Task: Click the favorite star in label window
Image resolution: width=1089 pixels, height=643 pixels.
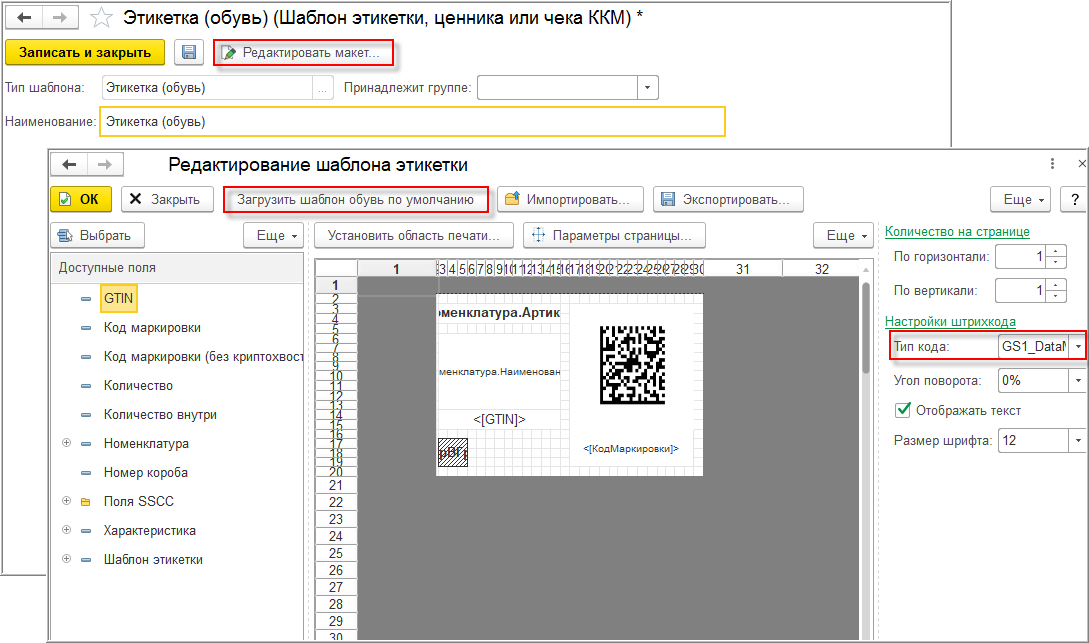Action: pos(101,17)
